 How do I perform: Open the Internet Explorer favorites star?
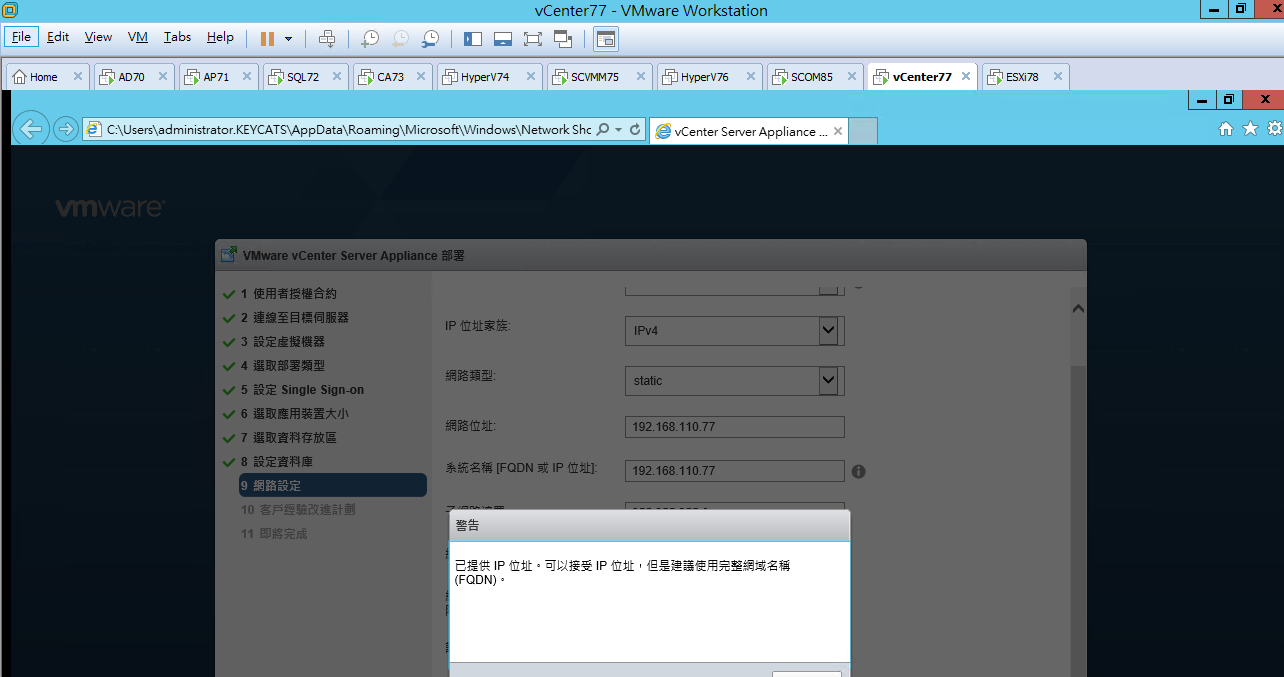1250,129
